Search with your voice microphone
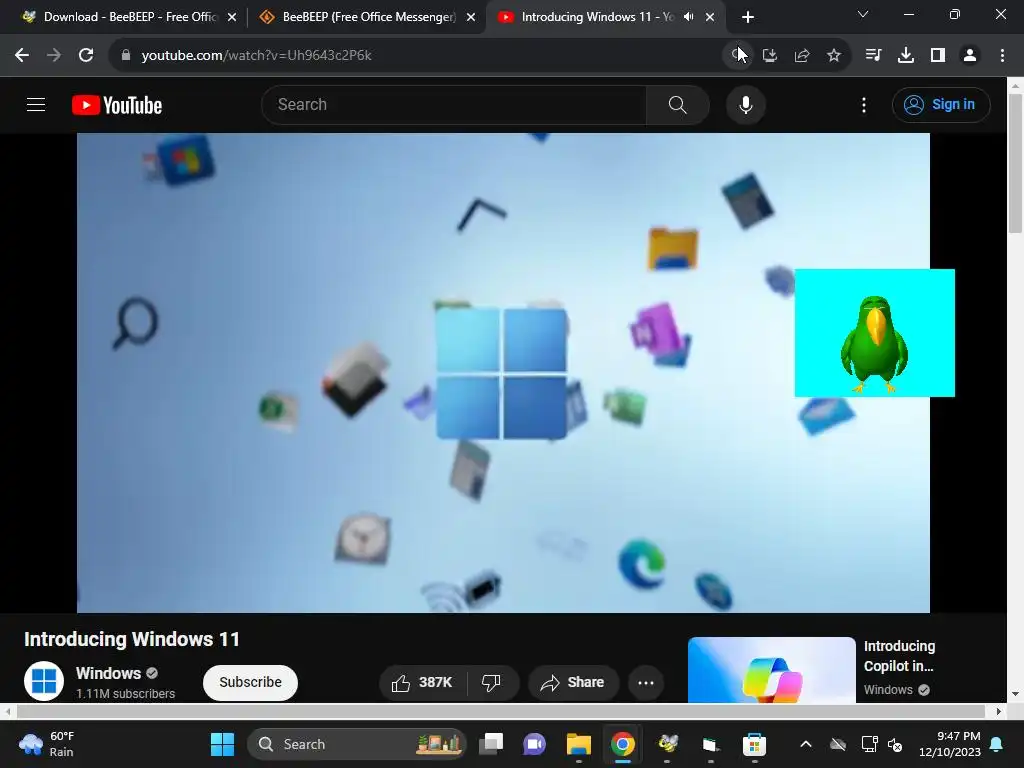Screen dimensions: 1024x768 click(x=746, y=104)
